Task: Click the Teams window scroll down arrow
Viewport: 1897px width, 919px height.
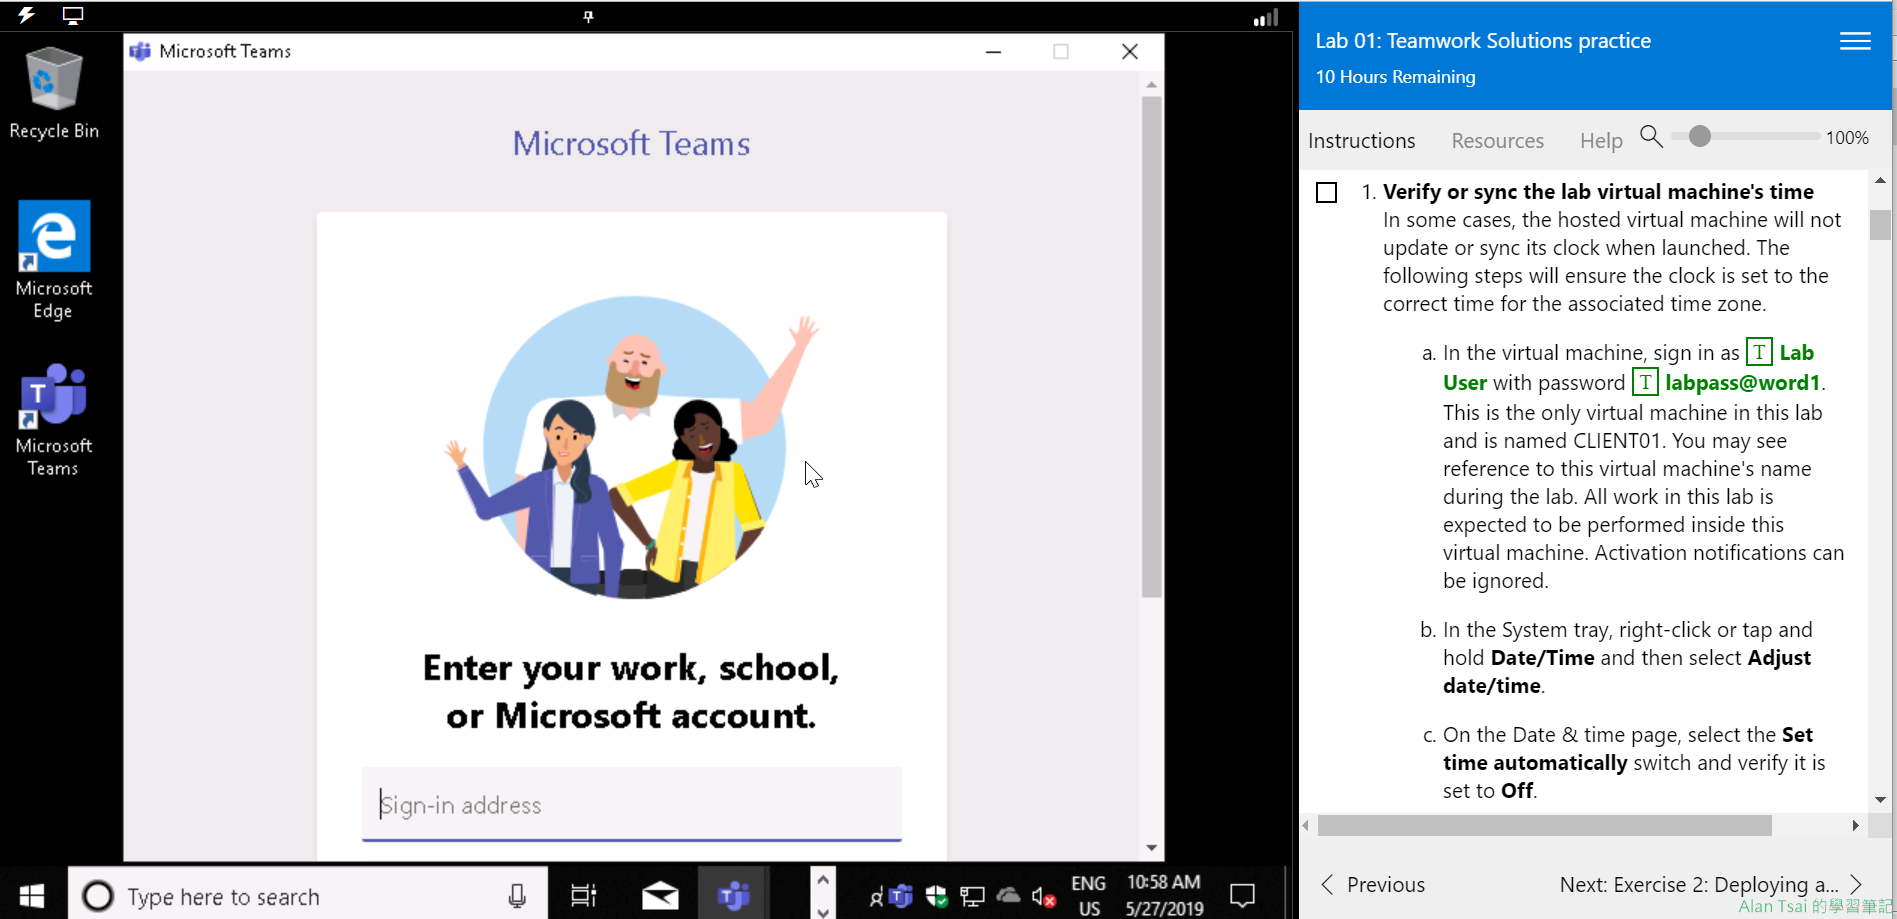Action: pos(1152,848)
